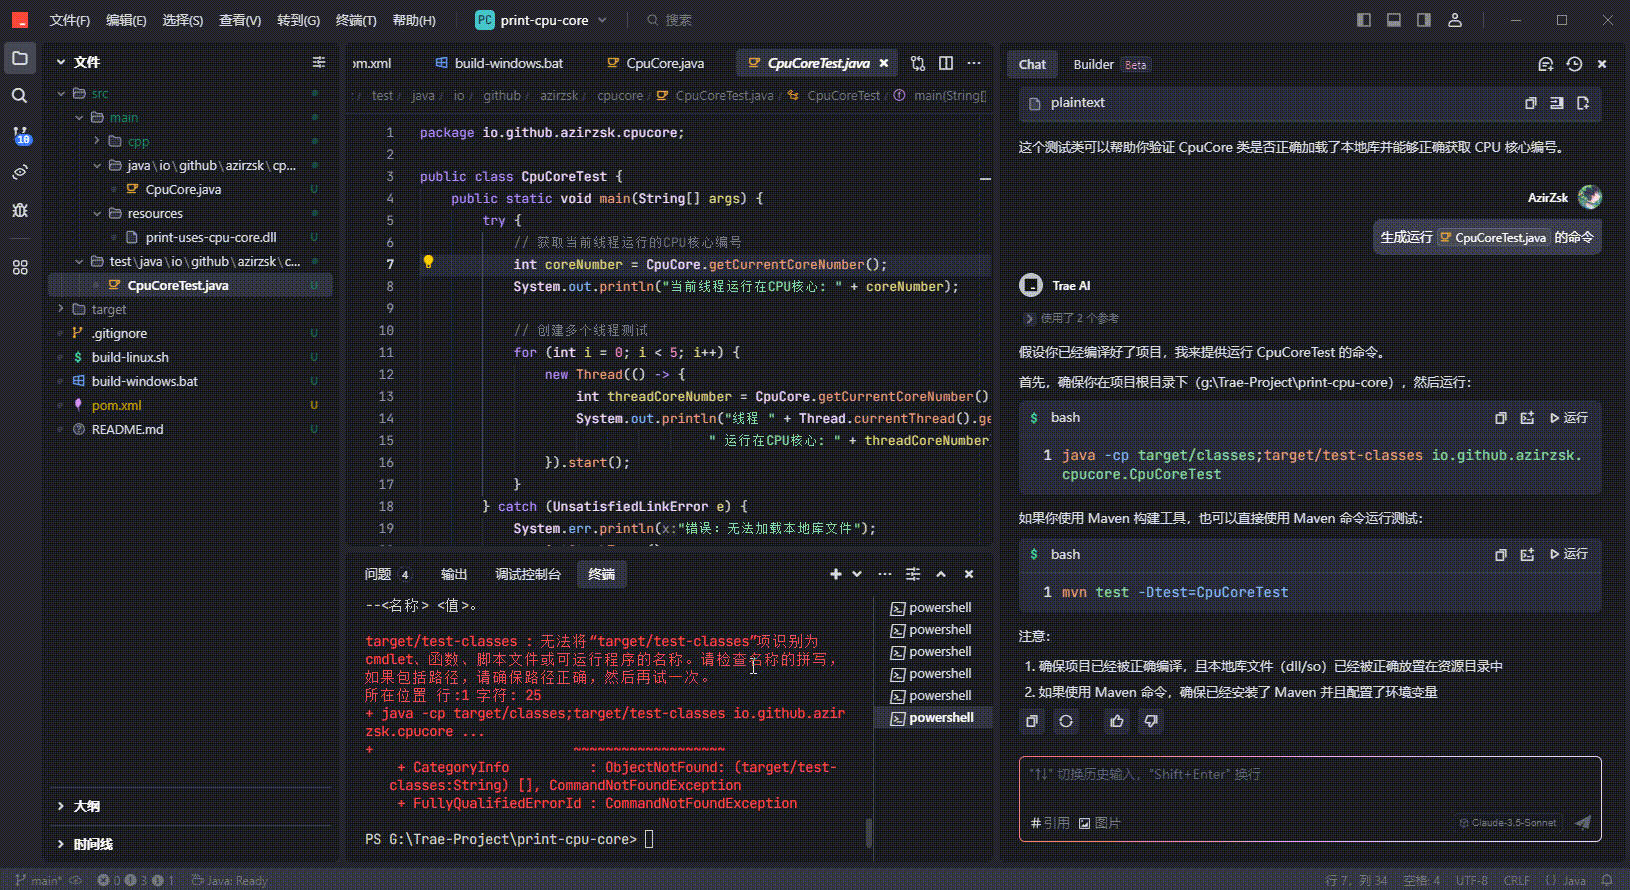Toggle the bottom panel layout button
This screenshot has height=890, width=1630.
pyautogui.click(x=1394, y=20)
